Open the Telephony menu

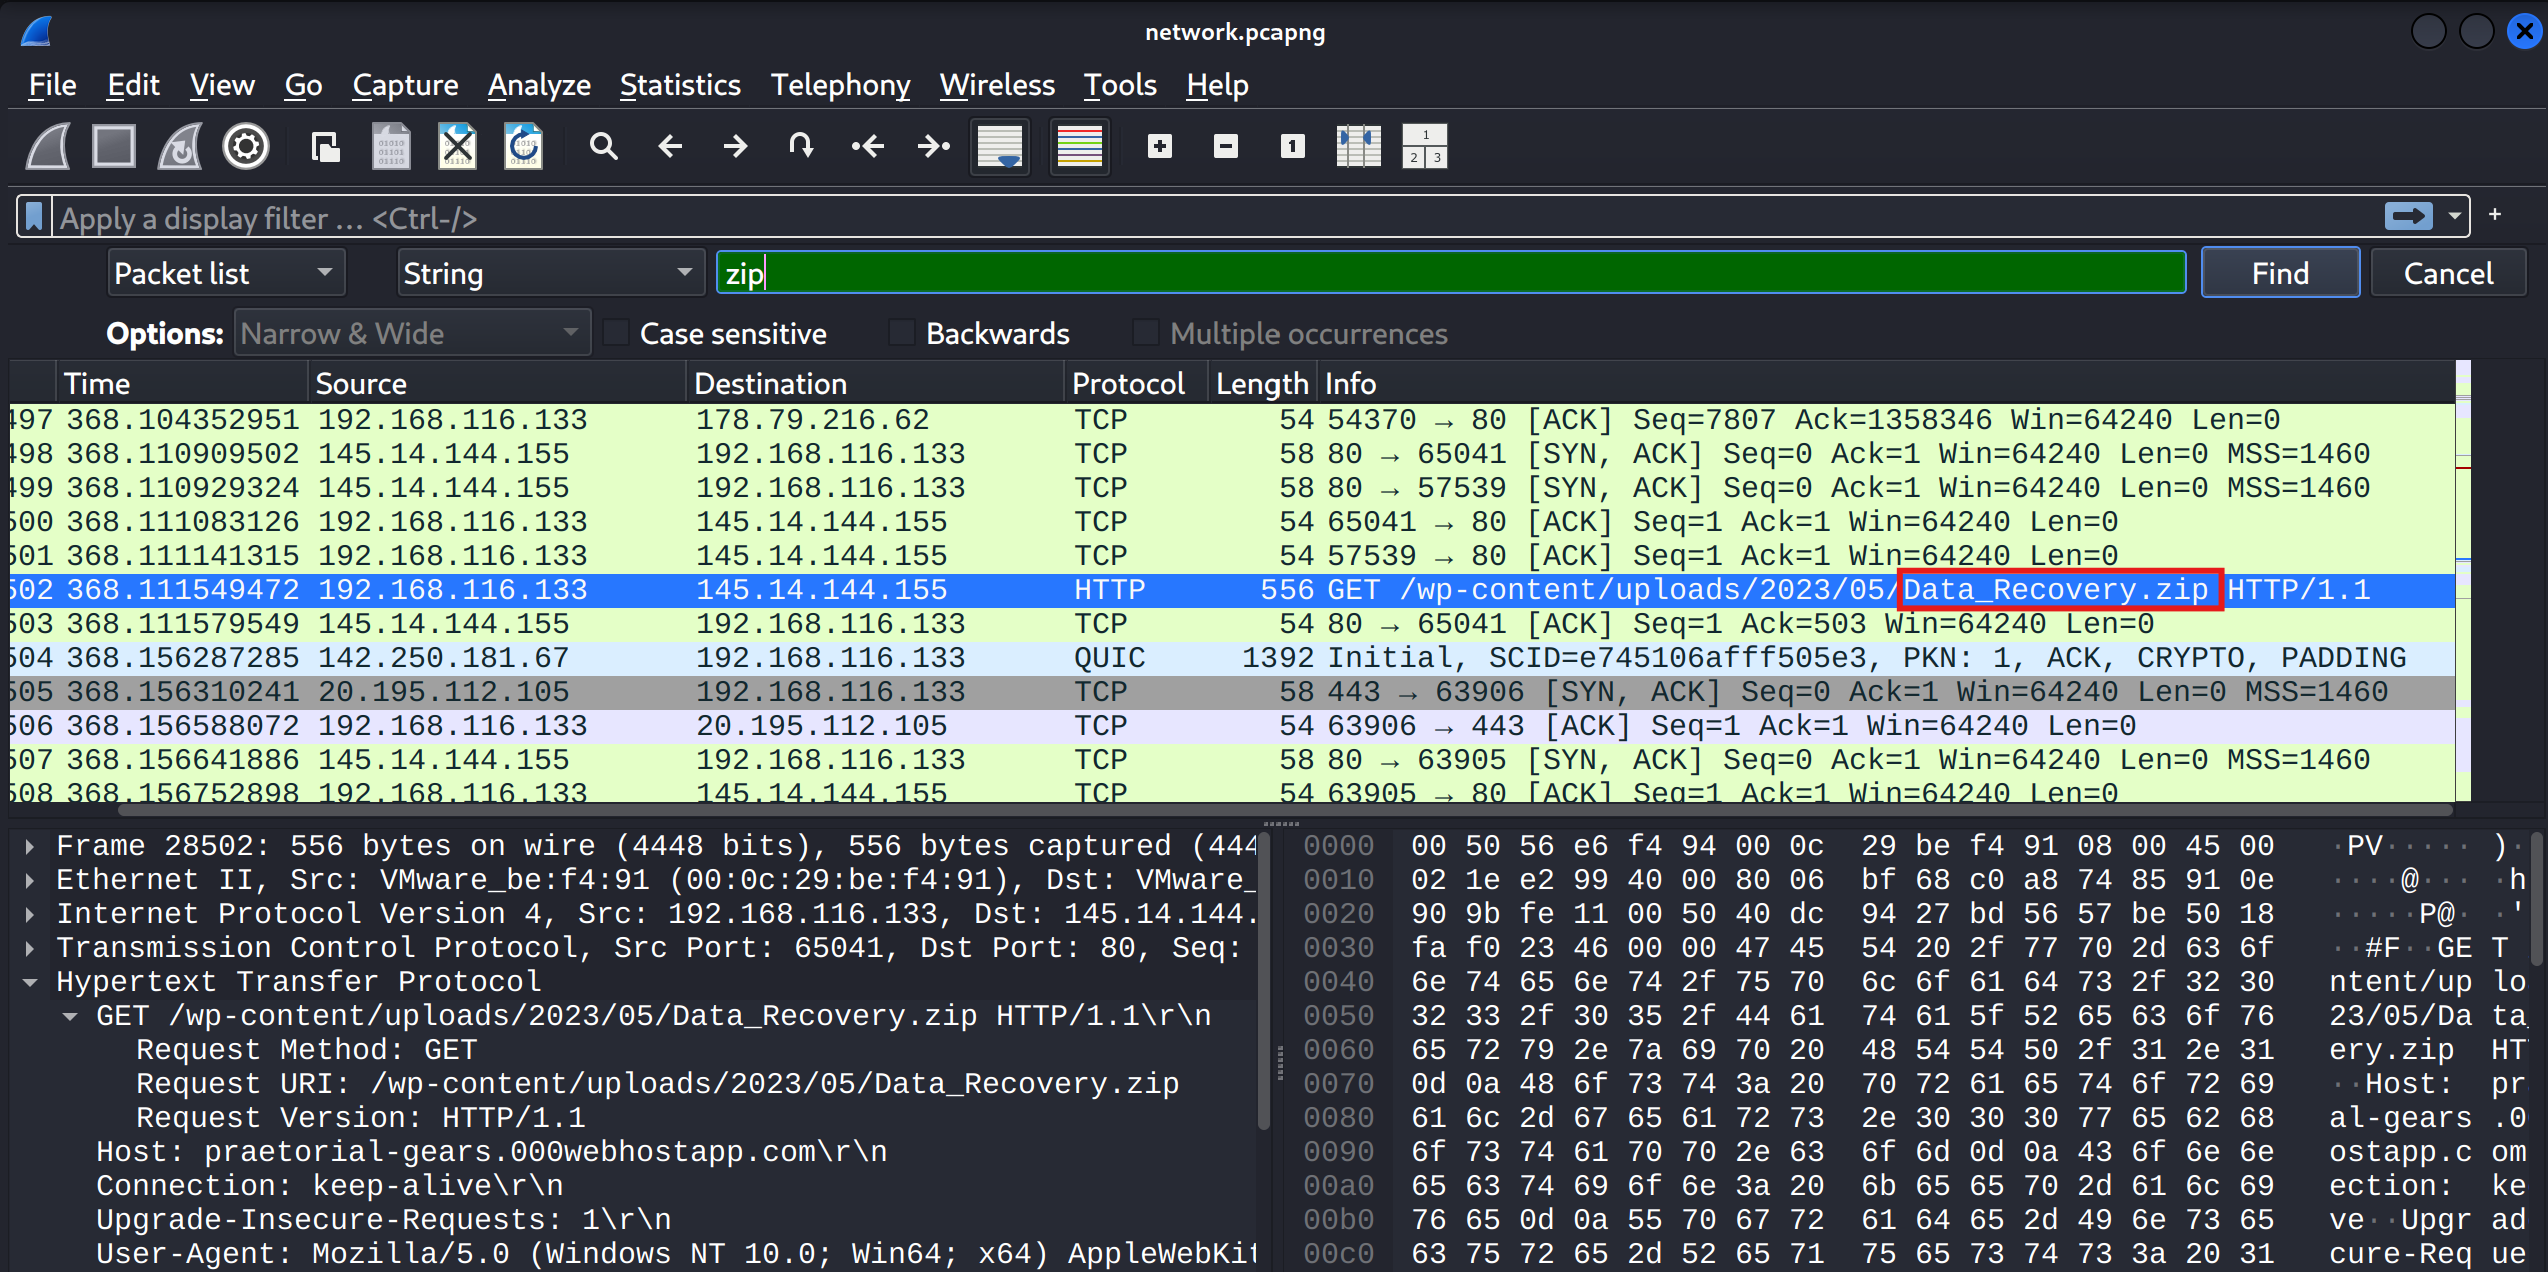click(x=840, y=85)
